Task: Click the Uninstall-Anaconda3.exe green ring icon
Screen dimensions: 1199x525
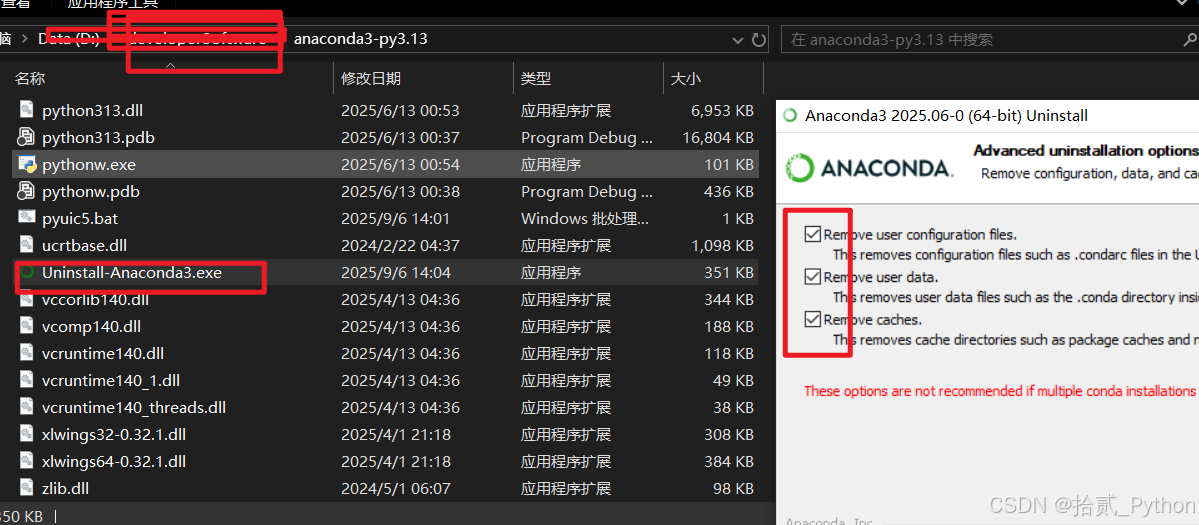Action: (28, 271)
